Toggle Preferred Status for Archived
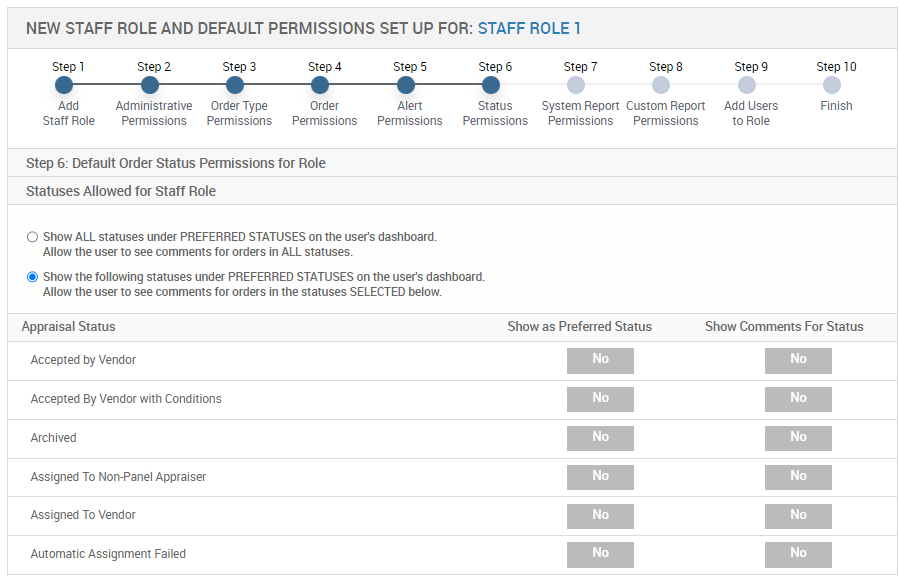 [x=600, y=438]
